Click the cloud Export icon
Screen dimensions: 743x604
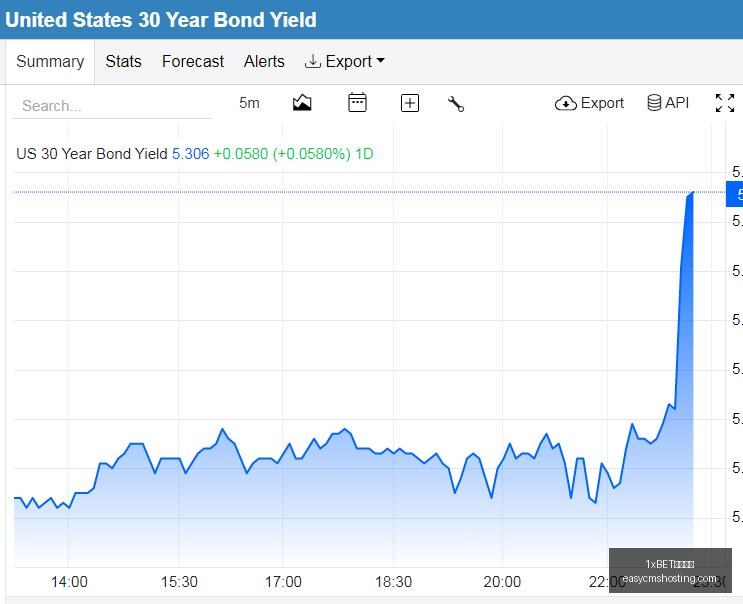565,103
